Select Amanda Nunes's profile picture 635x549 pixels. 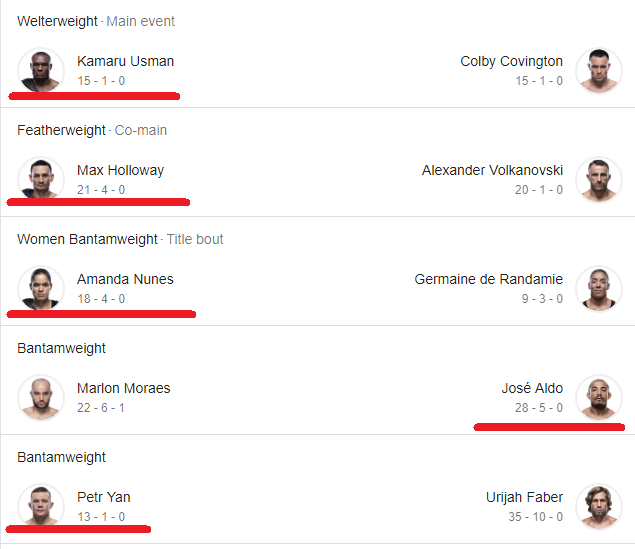pos(41,288)
